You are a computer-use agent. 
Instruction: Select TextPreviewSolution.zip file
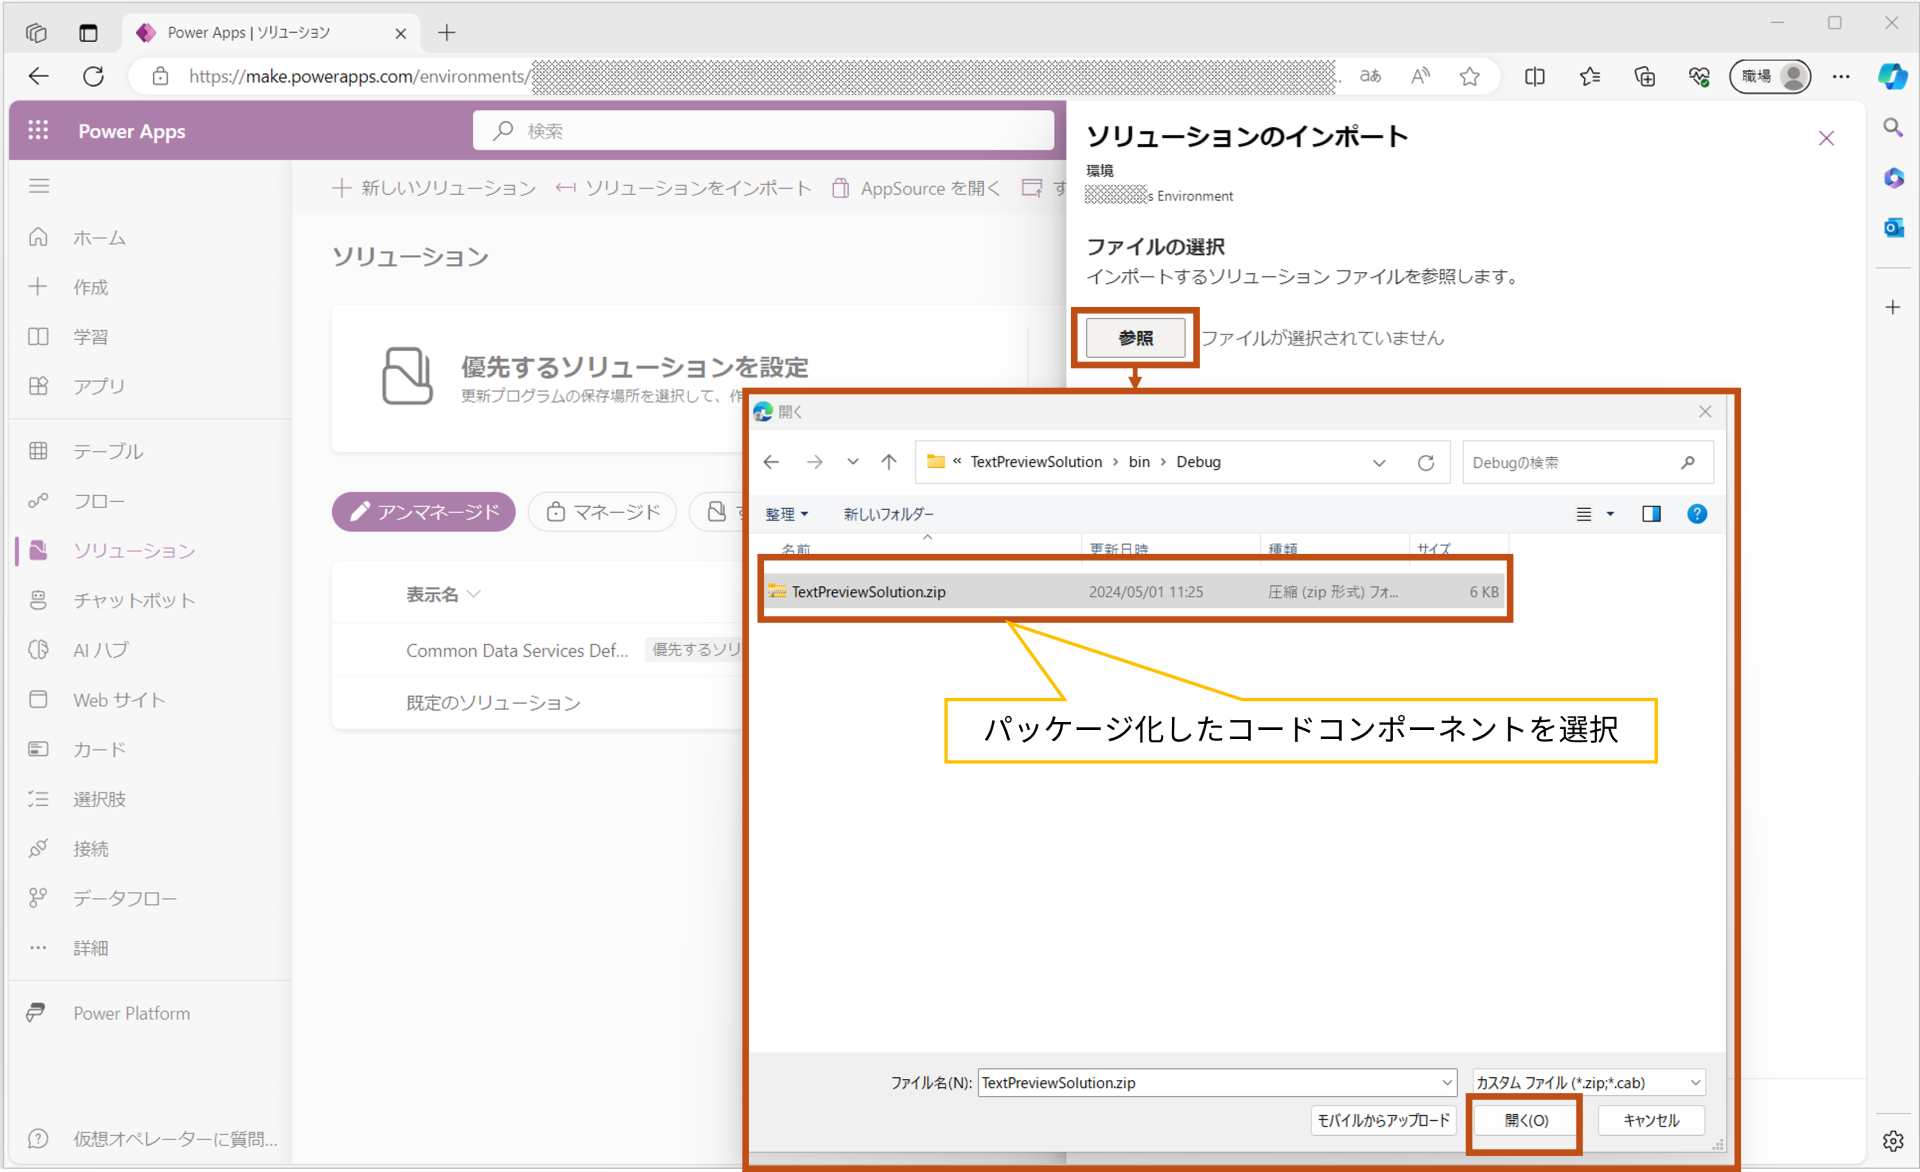pos(1133,592)
